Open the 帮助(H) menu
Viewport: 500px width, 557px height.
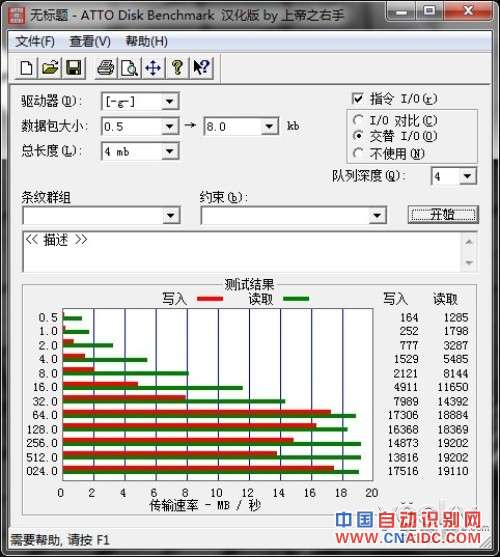pos(147,42)
